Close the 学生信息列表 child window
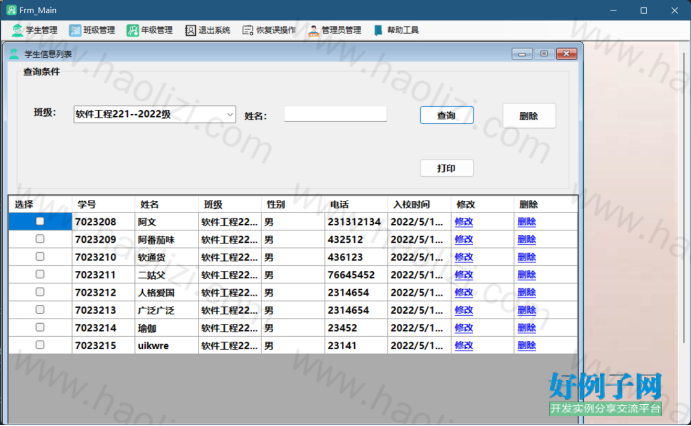The image size is (691, 426). (x=566, y=54)
